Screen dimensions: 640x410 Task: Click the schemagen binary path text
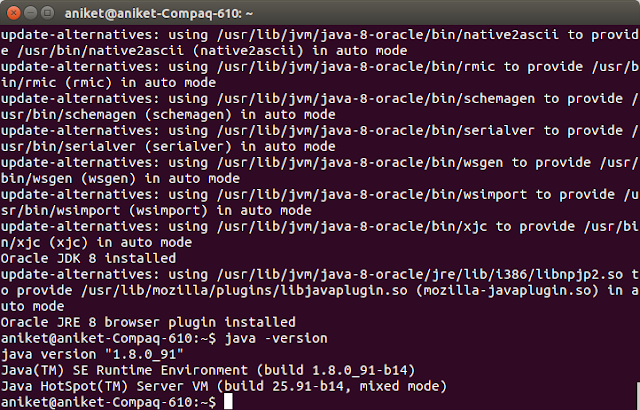click(x=376, y=99)
